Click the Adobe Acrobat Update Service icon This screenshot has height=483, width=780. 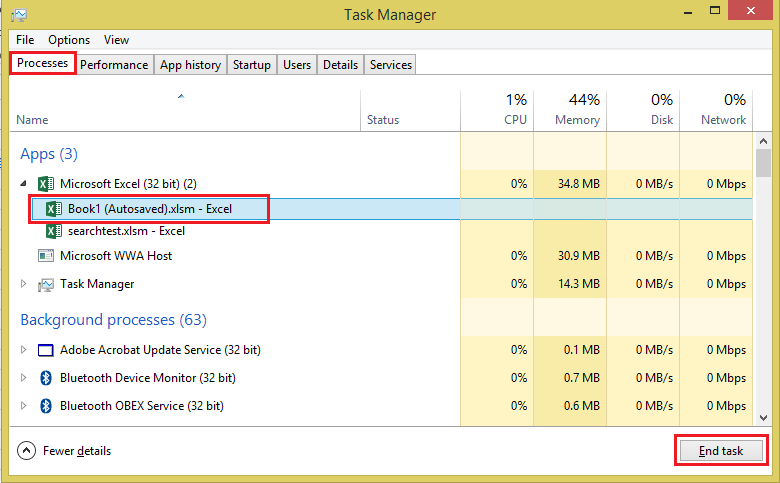click(46, 350)
